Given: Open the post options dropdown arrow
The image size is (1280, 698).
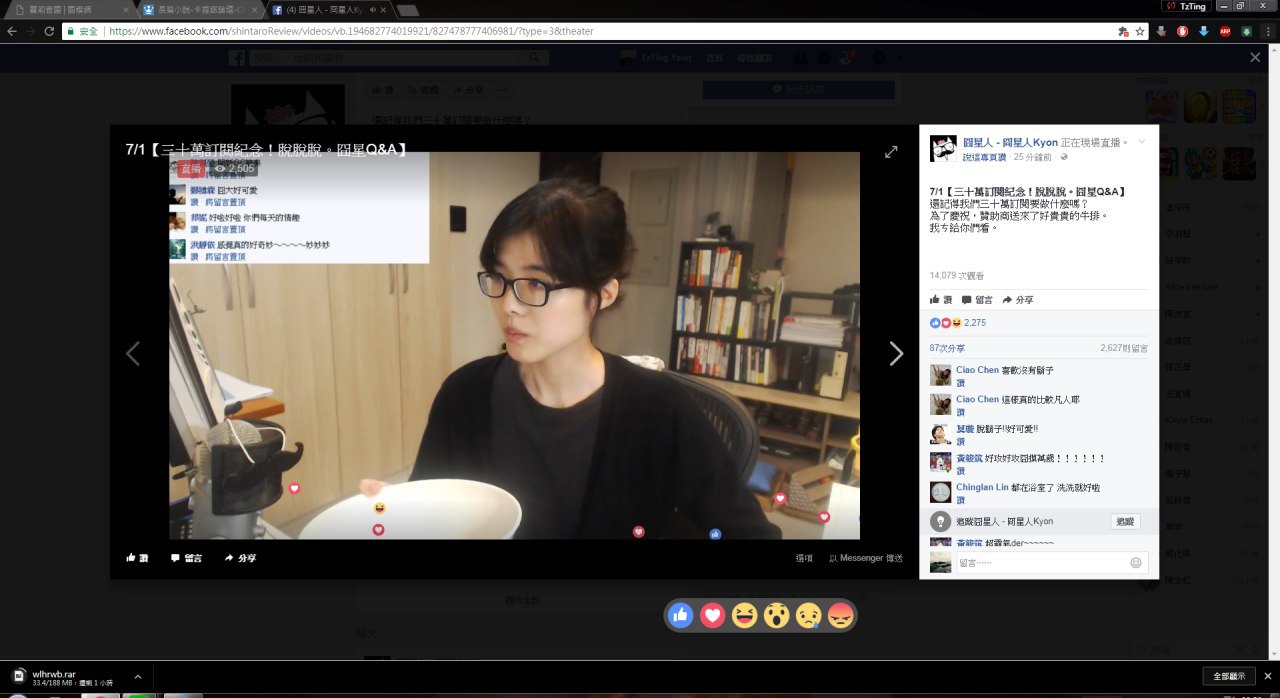Looking at the screenshot, I should 1142,142.
